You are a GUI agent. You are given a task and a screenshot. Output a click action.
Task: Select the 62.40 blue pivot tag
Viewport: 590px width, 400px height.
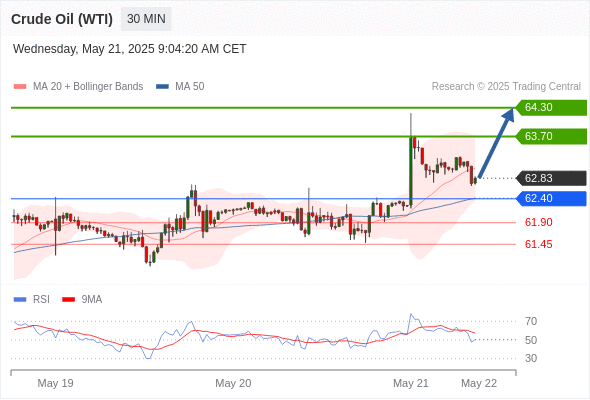551,198
